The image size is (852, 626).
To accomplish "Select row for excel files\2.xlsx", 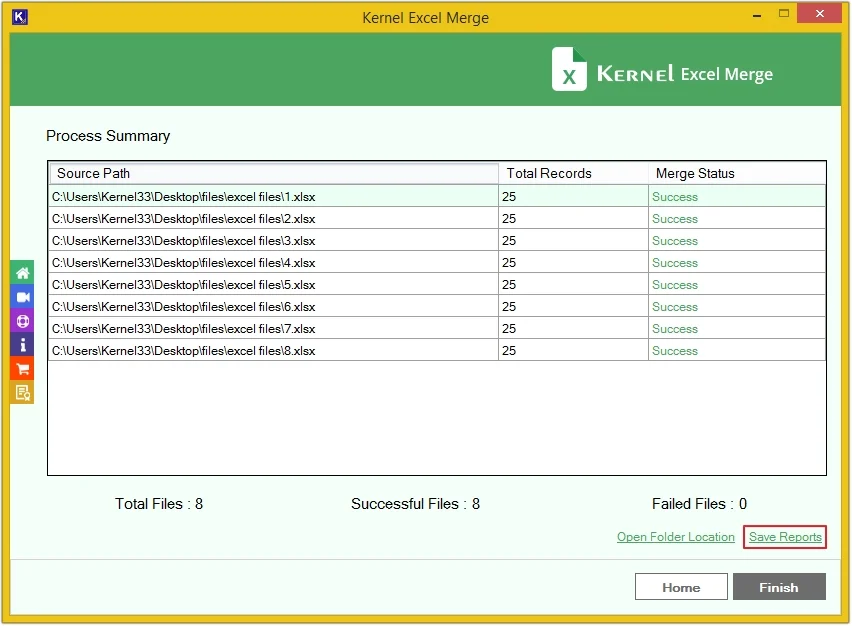I will click(437, 218).
